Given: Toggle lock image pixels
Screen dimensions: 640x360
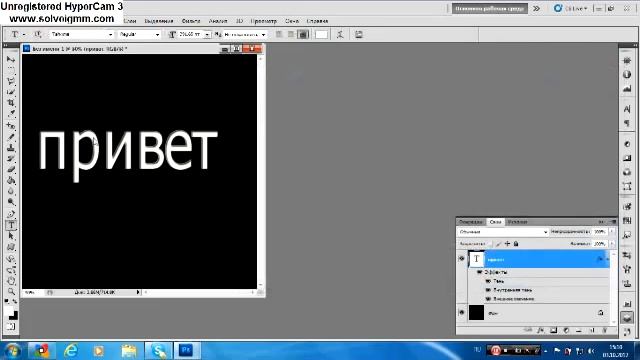Looking at the screenshot, I should coord(498,244).
